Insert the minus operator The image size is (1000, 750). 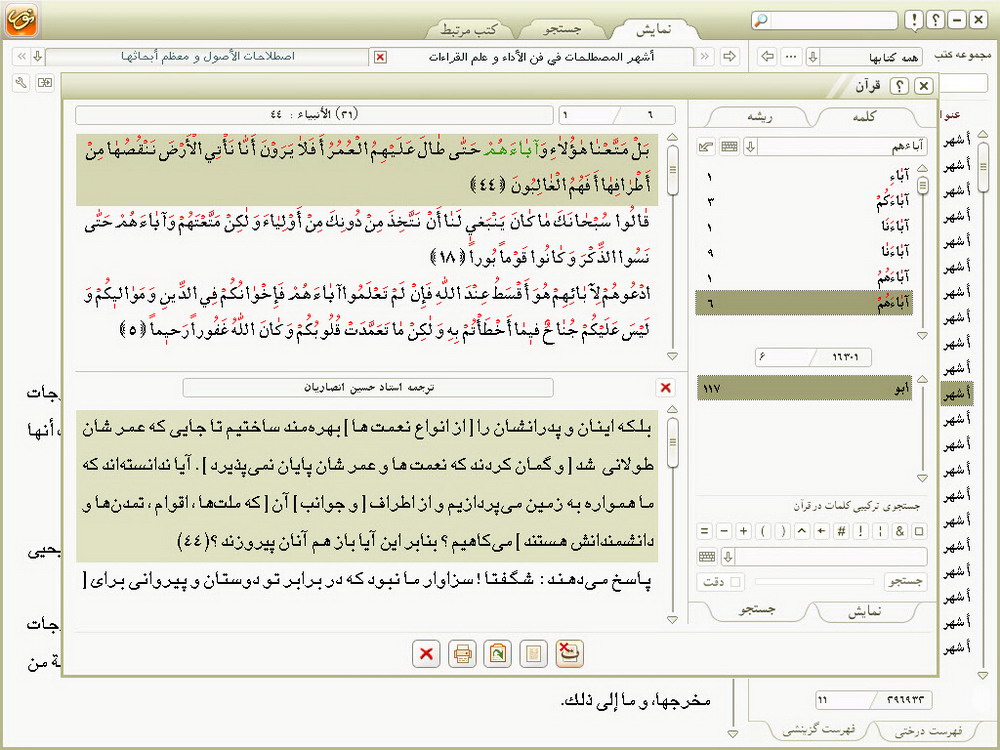coord(724,531)
